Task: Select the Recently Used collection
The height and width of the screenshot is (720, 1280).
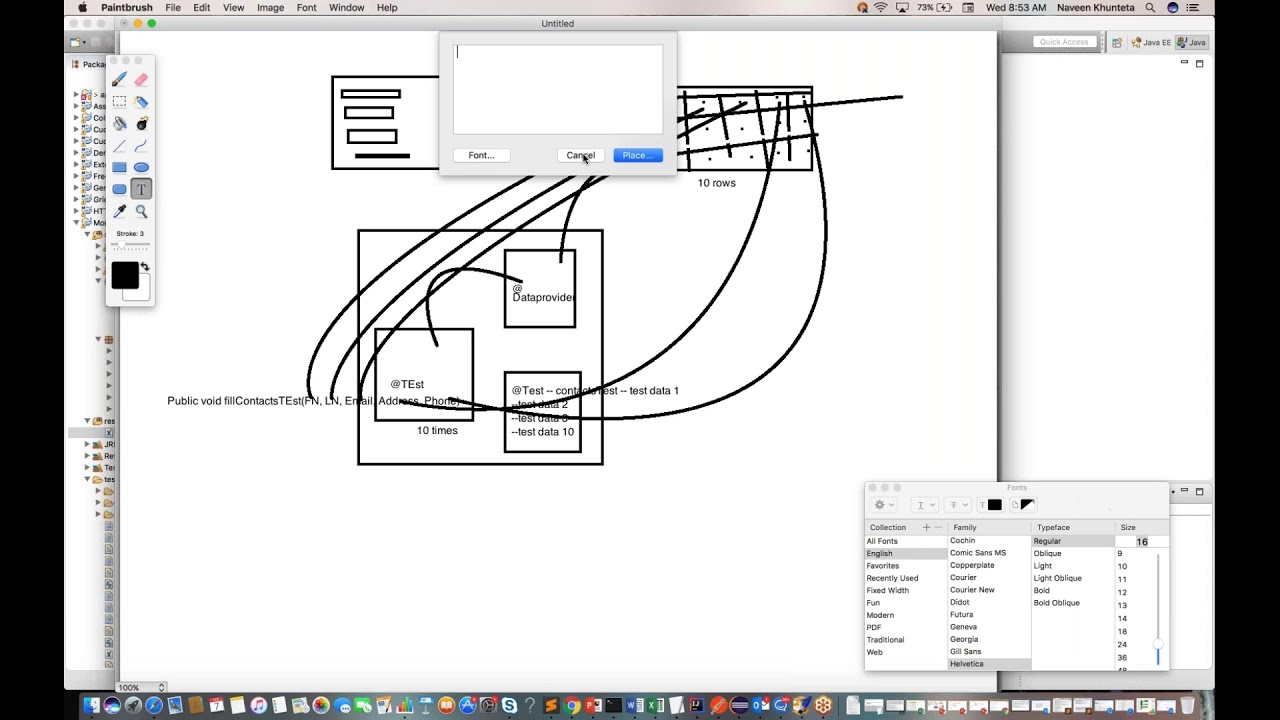Action: pos(906,578)
